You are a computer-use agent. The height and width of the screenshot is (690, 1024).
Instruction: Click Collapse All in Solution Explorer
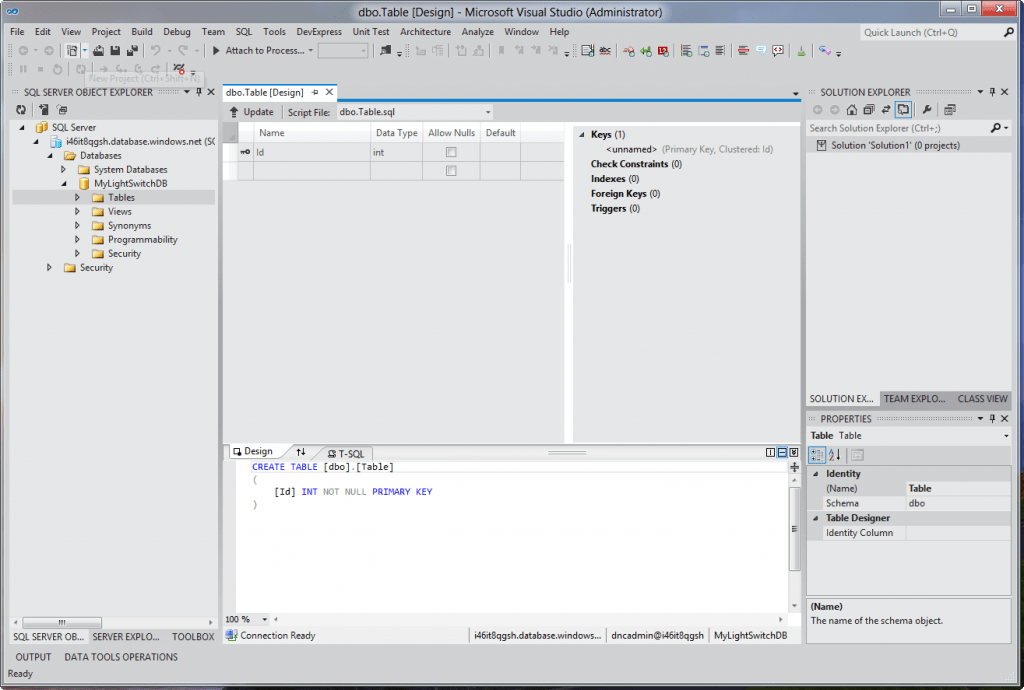[x=869, y=110]
